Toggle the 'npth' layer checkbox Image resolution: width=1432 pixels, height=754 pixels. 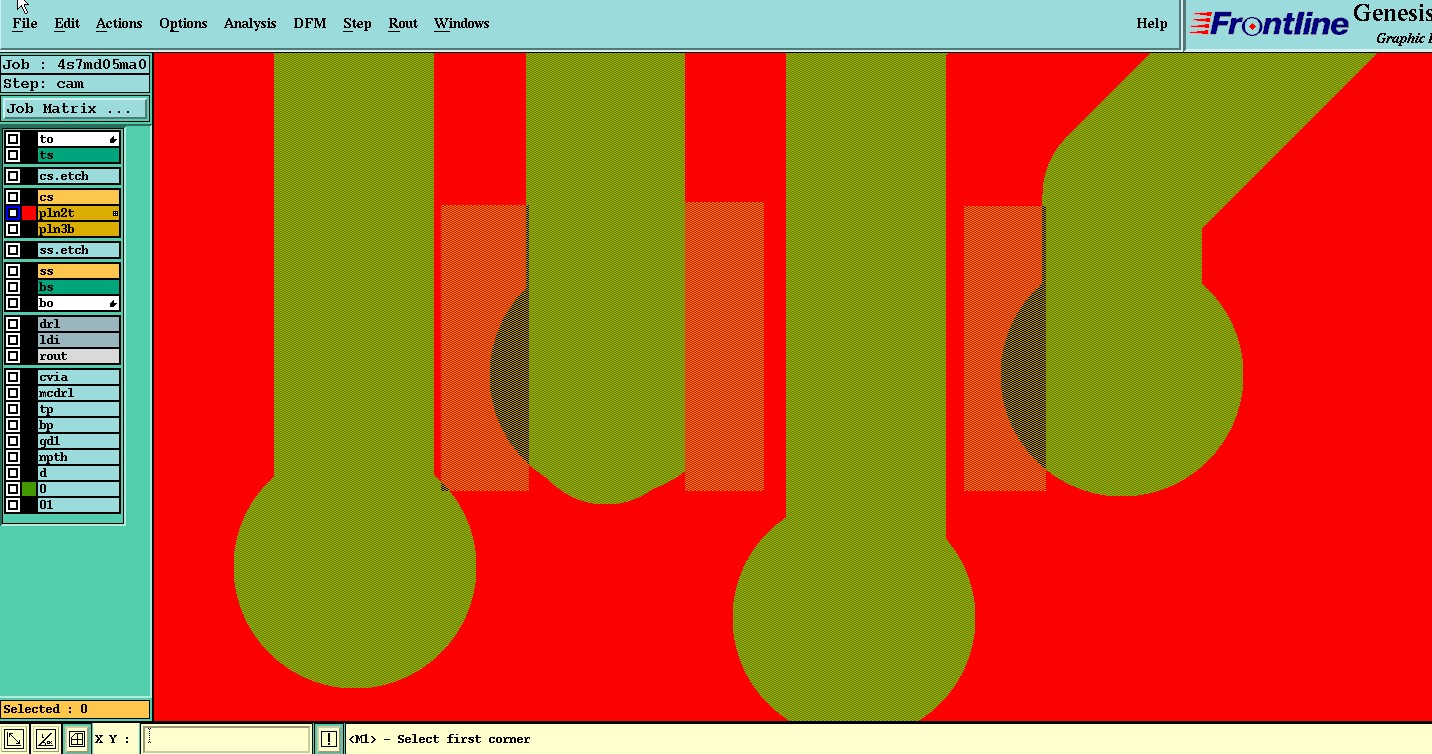click(x=13, y=457)
